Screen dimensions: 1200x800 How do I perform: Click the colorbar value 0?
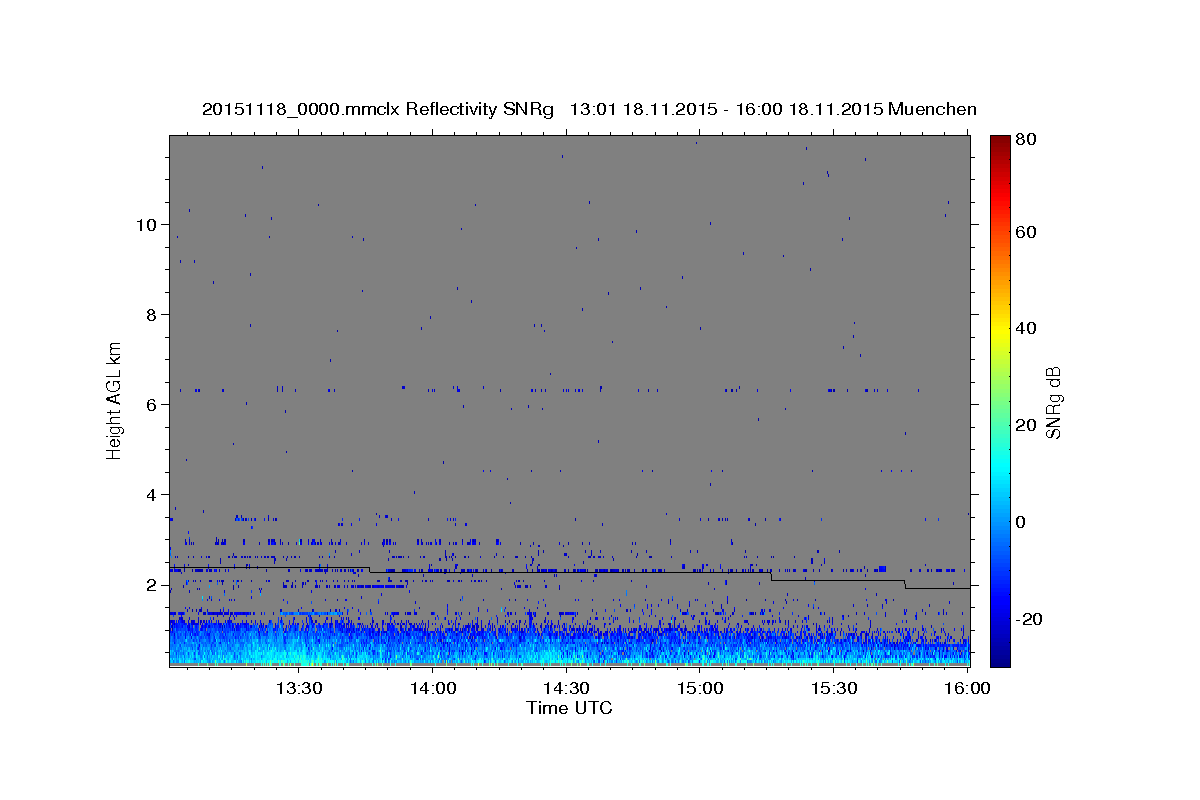(1023, 522)
